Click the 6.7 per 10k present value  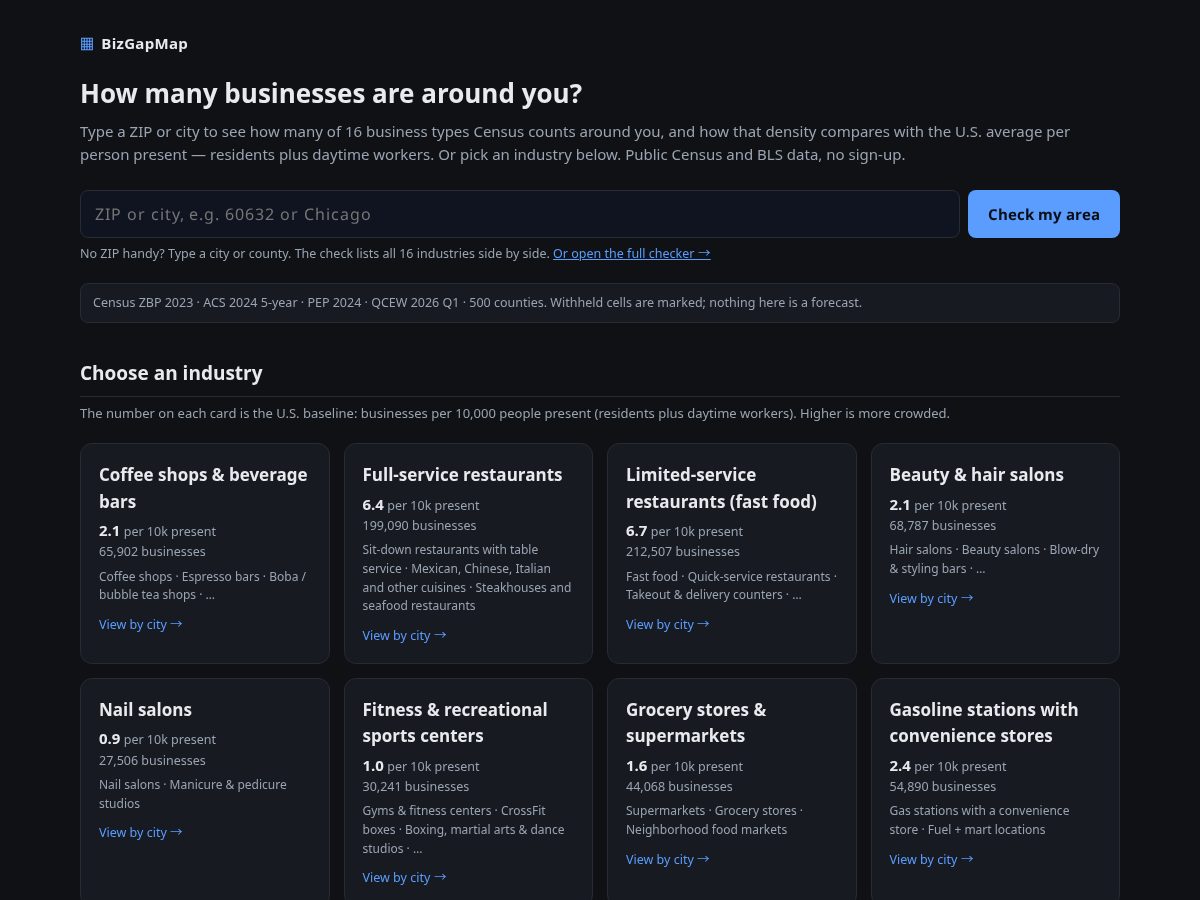685,532
